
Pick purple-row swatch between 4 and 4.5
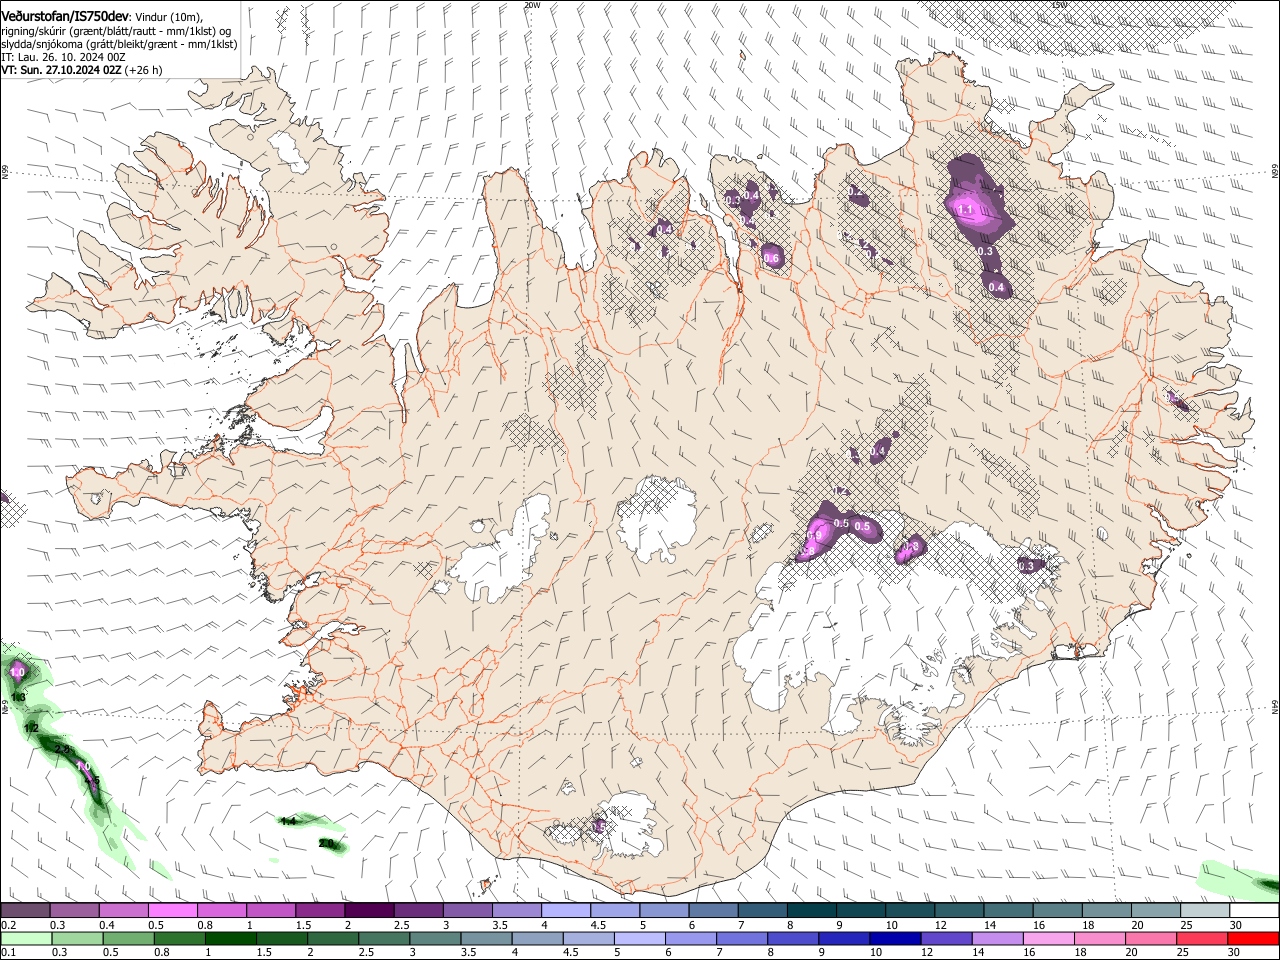[x=565, y=911]
